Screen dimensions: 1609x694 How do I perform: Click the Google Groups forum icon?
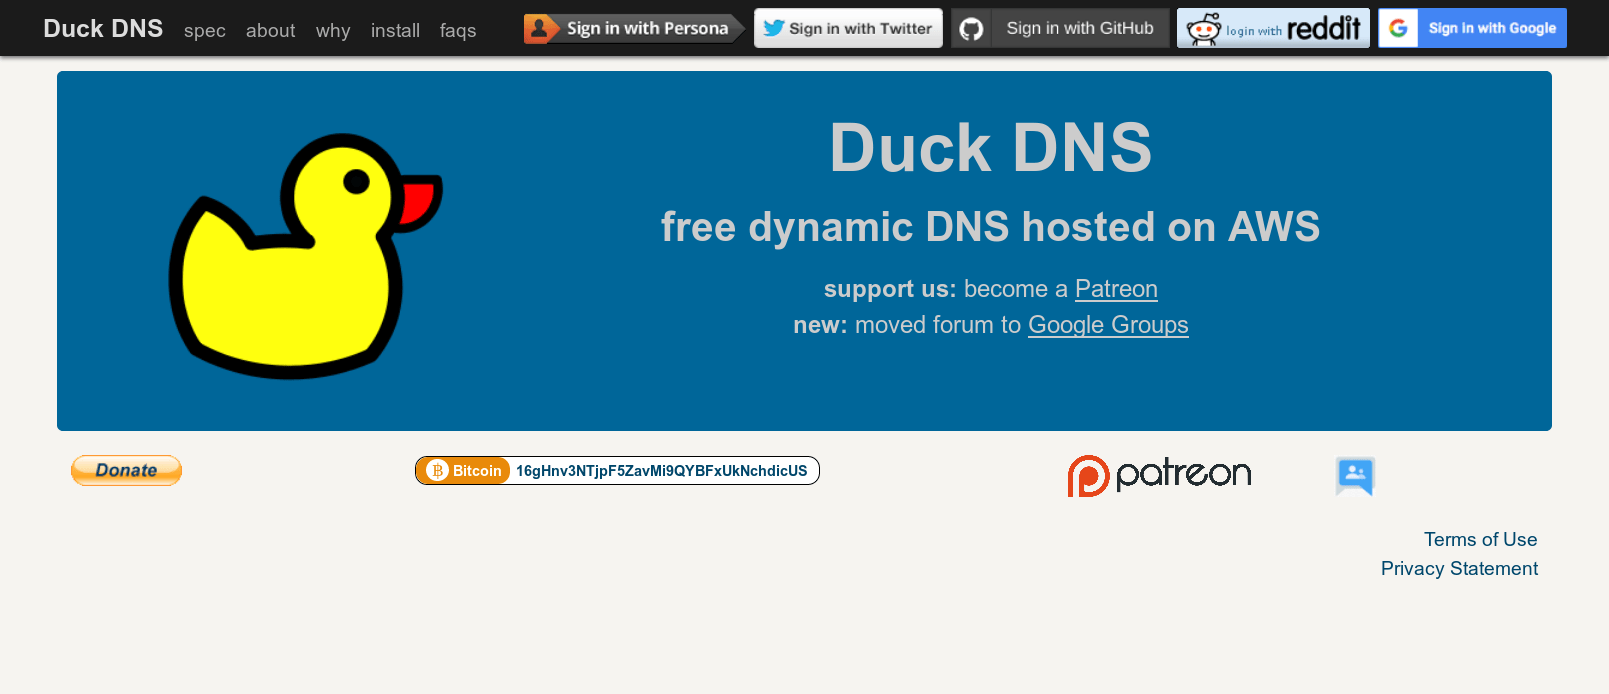1355,476
